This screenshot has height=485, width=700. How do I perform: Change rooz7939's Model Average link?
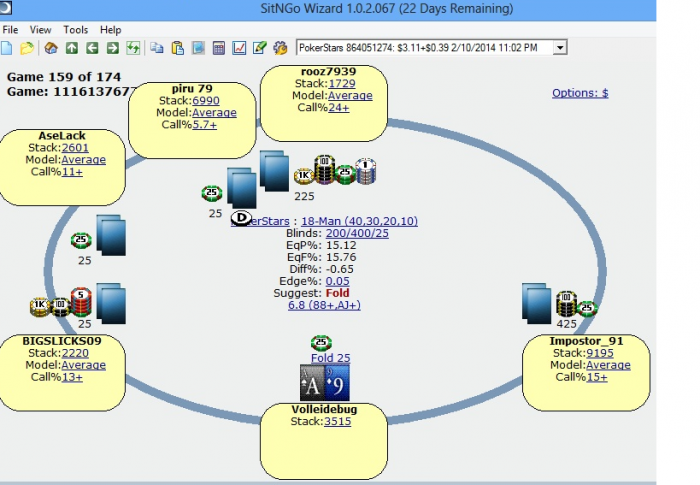coord(350,96)
